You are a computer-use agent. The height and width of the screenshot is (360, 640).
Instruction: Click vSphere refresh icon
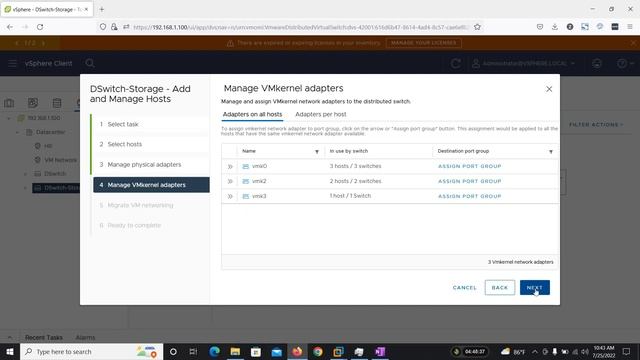coord(456,63)
